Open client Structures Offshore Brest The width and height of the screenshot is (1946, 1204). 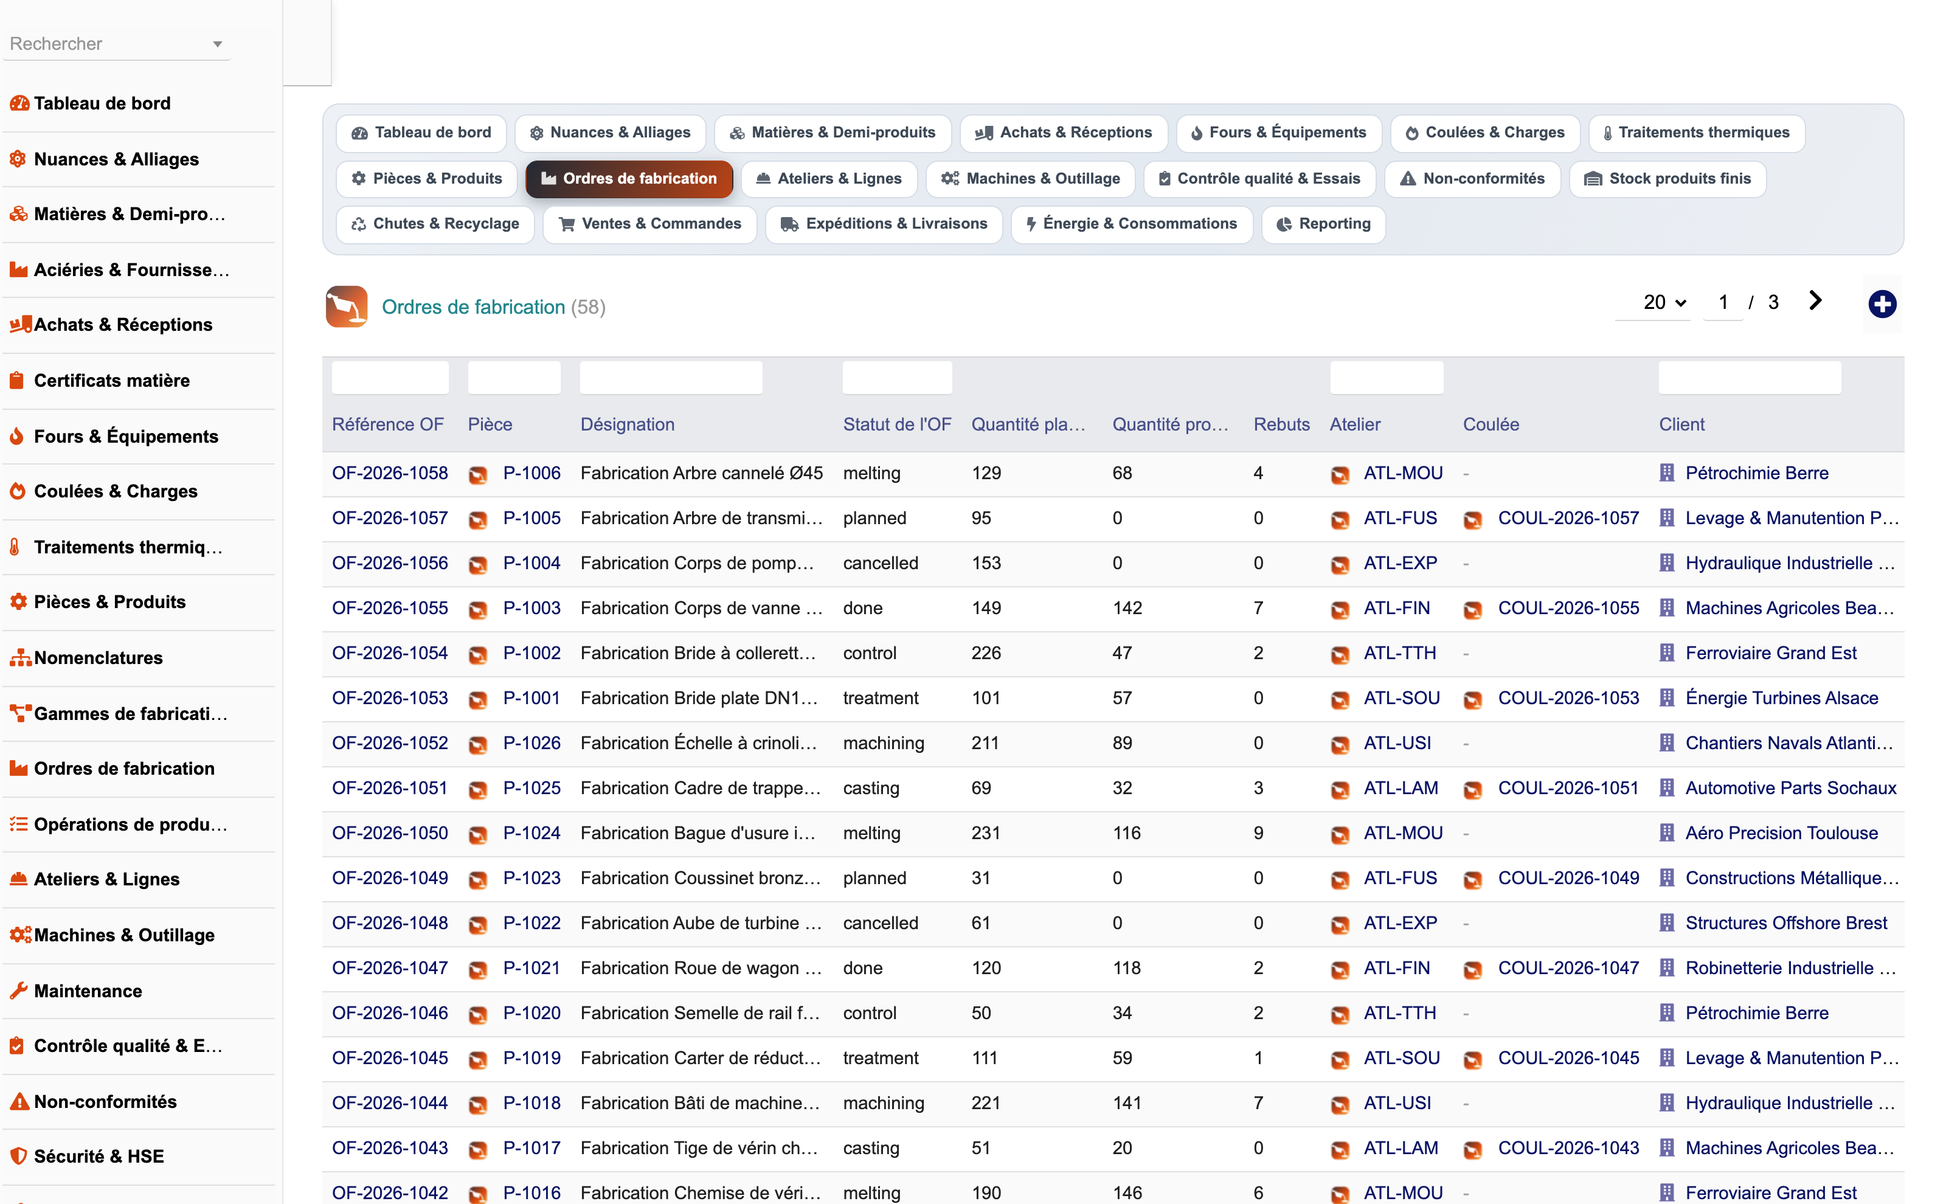coord(1786,923)
